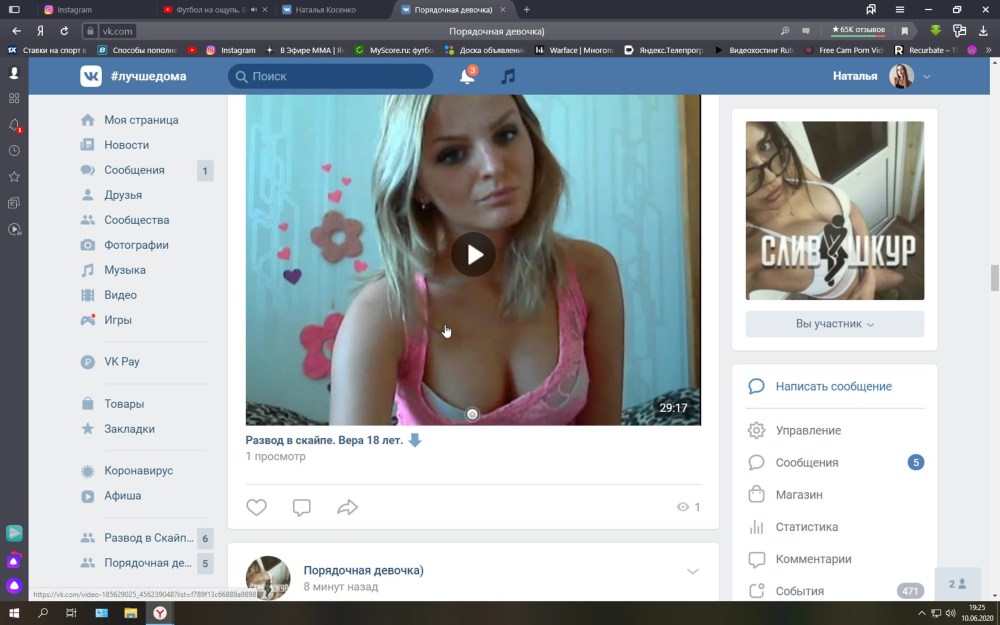Switch to the Наталья Косенко tab
Screen dimensions: 1000x625
pos(325,10)
